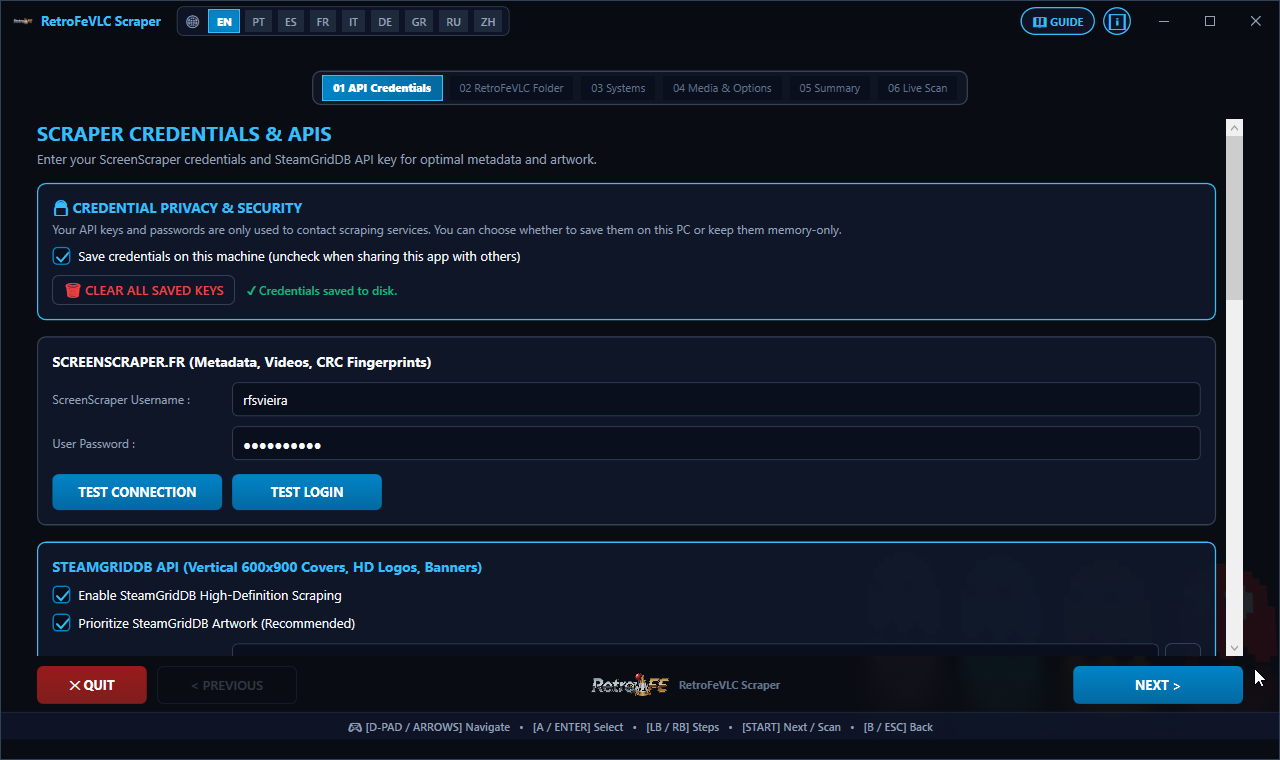Click the RetroFeVLC app icon in title bar
The image size is (1280, 760).
23,21
